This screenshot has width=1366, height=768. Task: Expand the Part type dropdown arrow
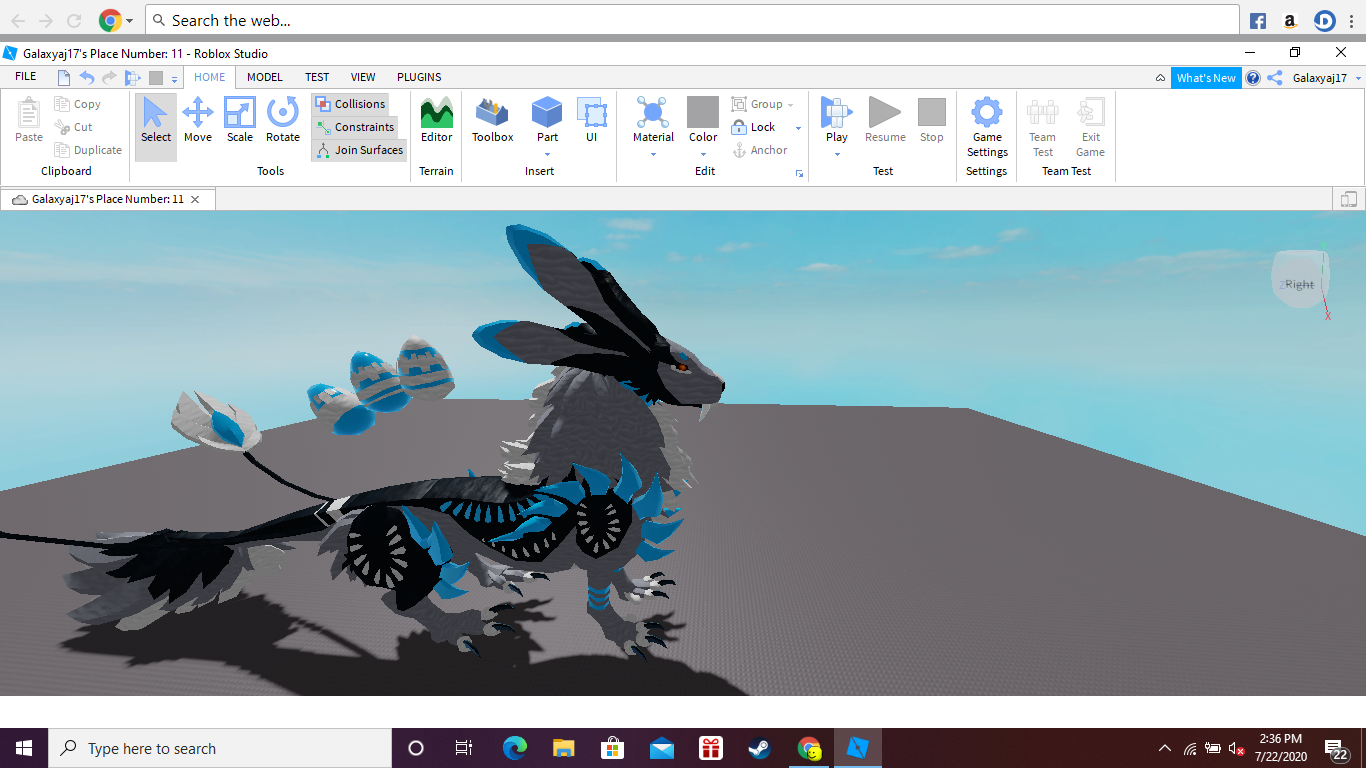pos(547,154)
